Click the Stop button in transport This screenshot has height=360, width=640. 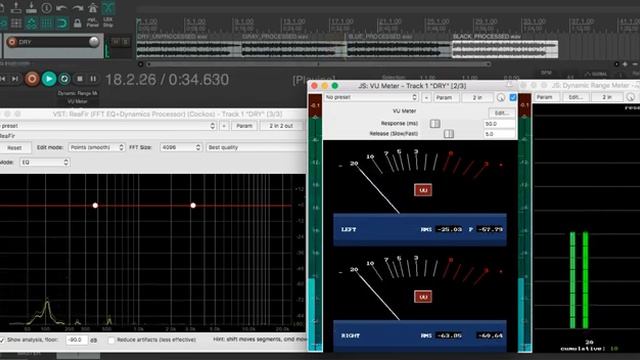(80, 79)
